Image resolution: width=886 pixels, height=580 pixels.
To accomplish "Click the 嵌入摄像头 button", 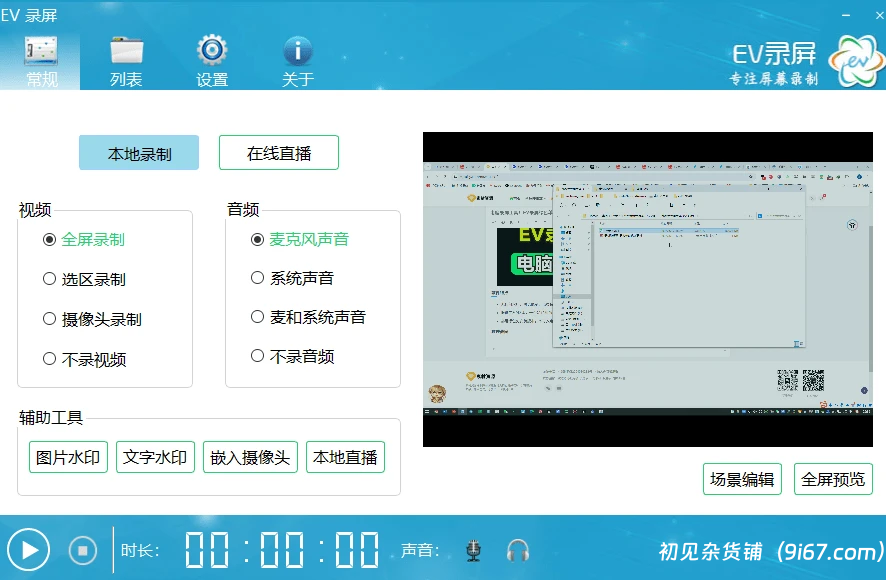I will (x=250, y=457).
